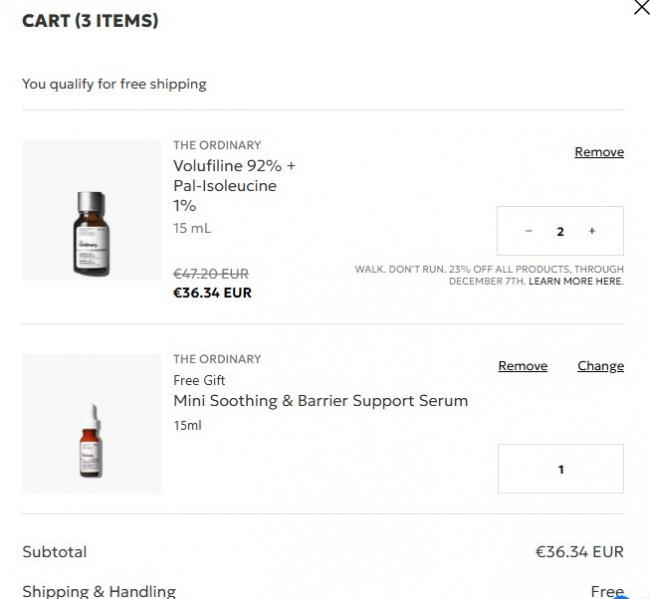Click the struck-through €47.20 EUR price
This screenshot has width=650, height=599.
(x=211, y=273)
